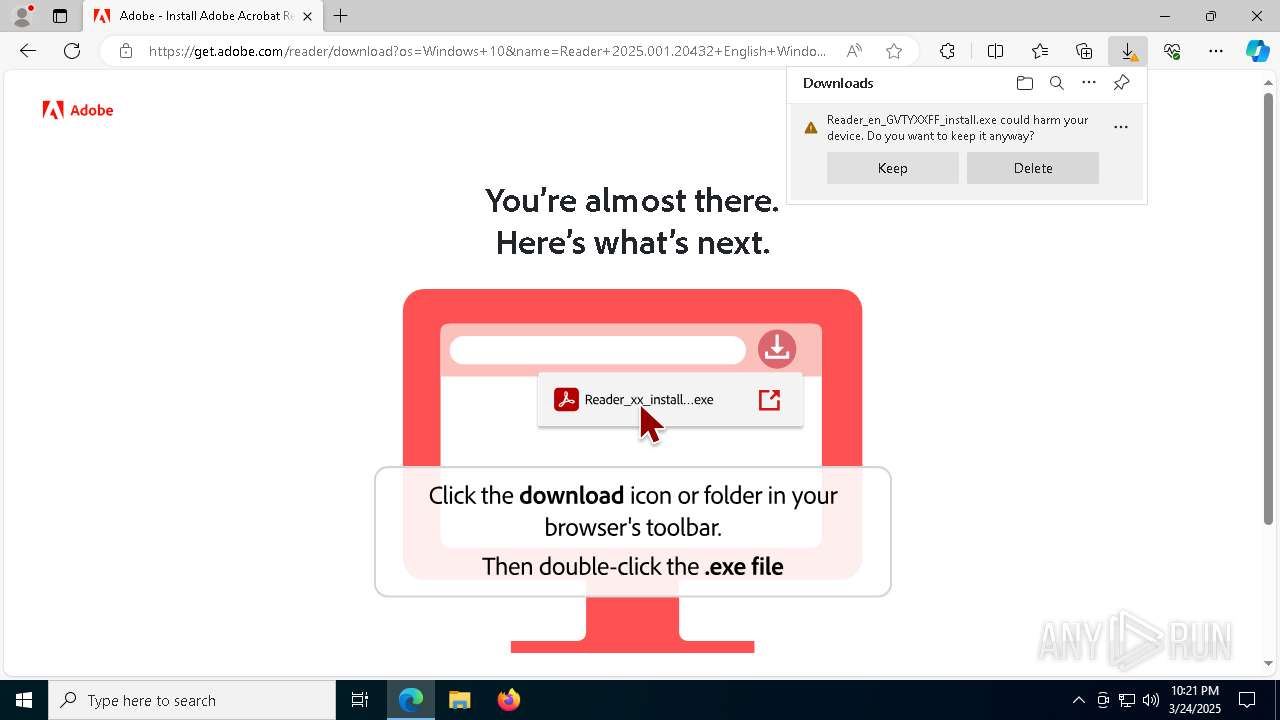Select the Adobe Install Acrobat Reader tab
This screenshot has height=720, width=1280.
pos(203,16)
